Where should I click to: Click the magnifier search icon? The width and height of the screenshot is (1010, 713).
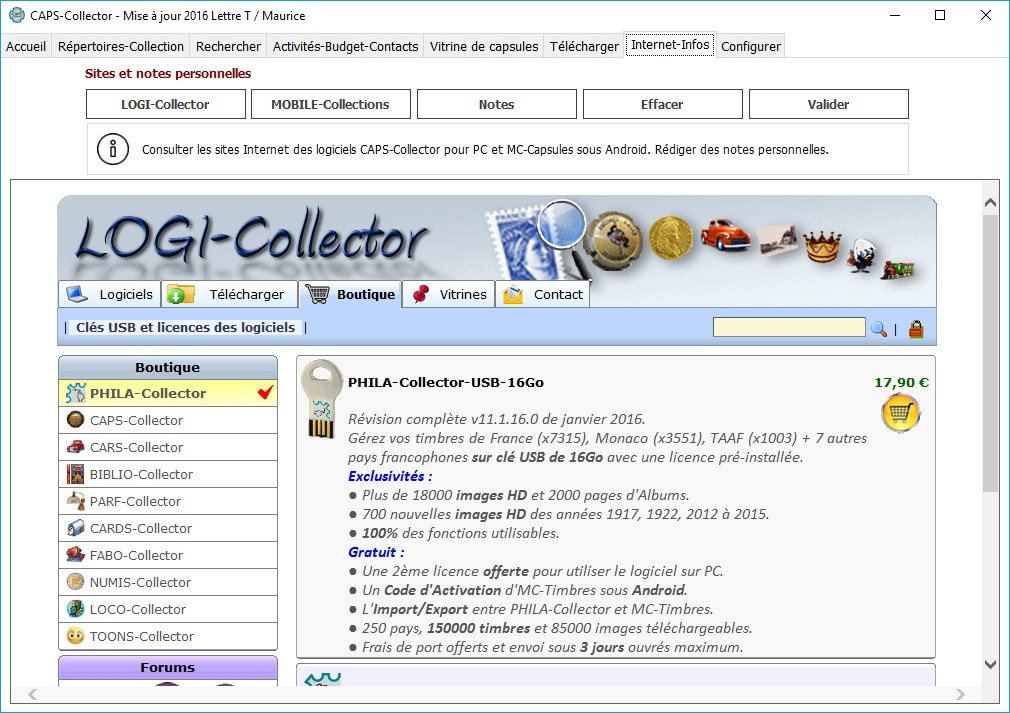[879, 328]
